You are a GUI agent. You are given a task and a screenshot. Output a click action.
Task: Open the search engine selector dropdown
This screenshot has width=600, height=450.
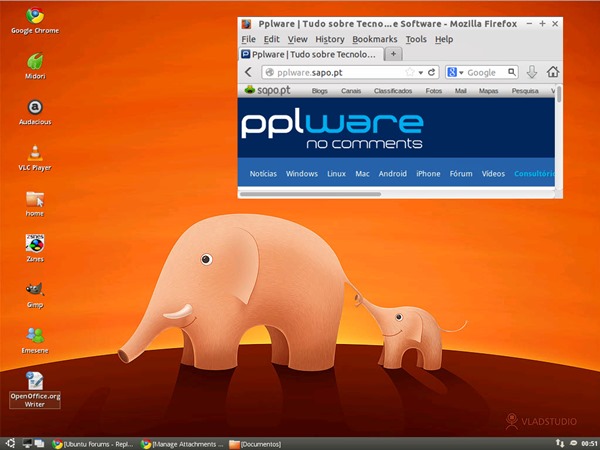(455, 72)
